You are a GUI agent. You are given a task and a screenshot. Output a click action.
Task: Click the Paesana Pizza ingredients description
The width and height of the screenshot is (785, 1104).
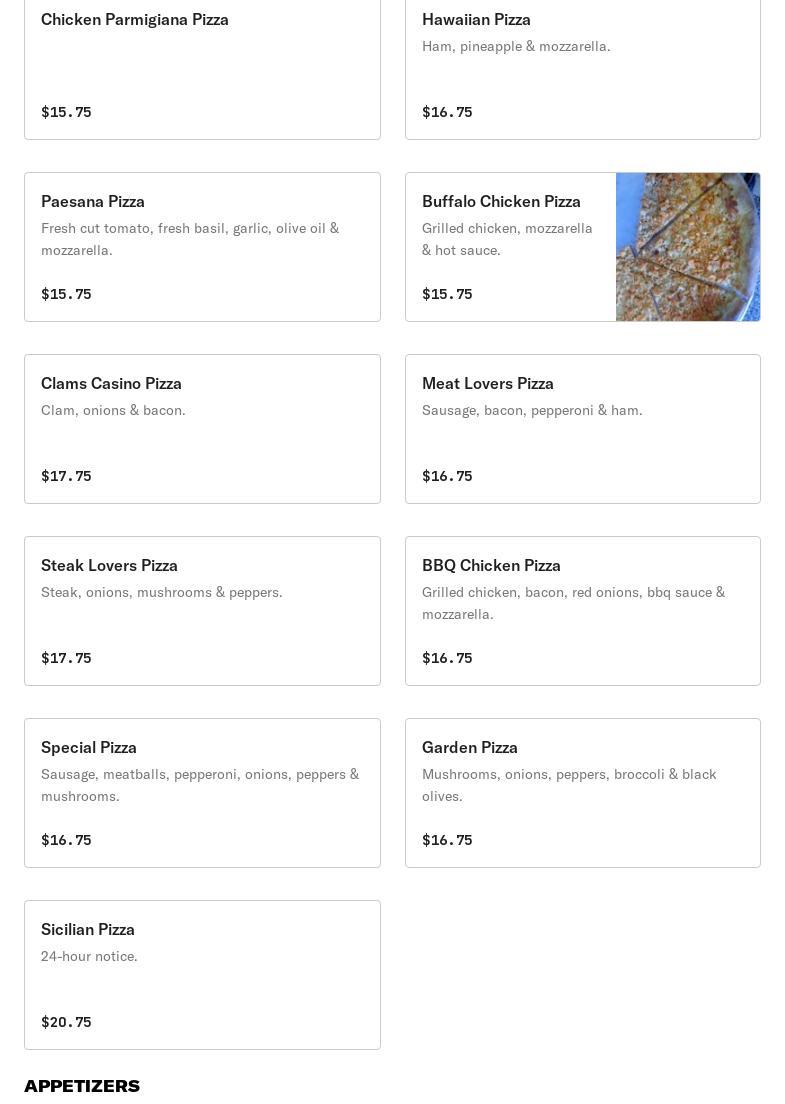(190, 239)
